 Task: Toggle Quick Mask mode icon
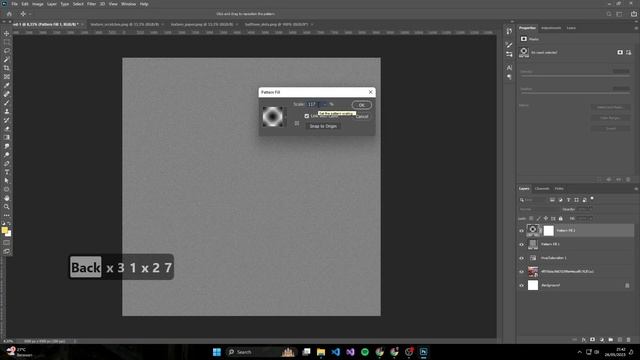point(7,243)
